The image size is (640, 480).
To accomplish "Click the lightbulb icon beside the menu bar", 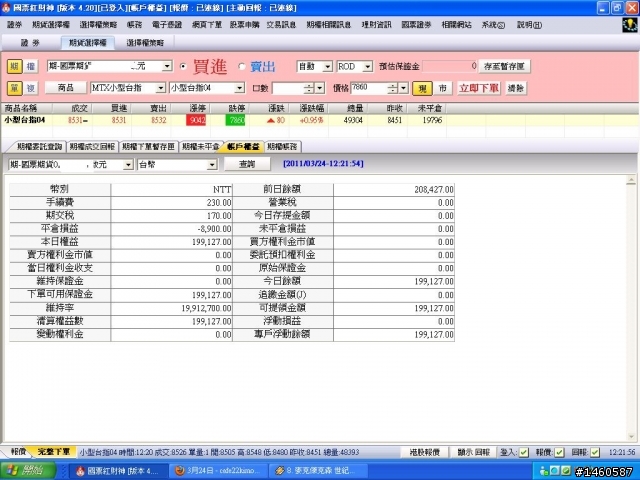I will (630, 25).
